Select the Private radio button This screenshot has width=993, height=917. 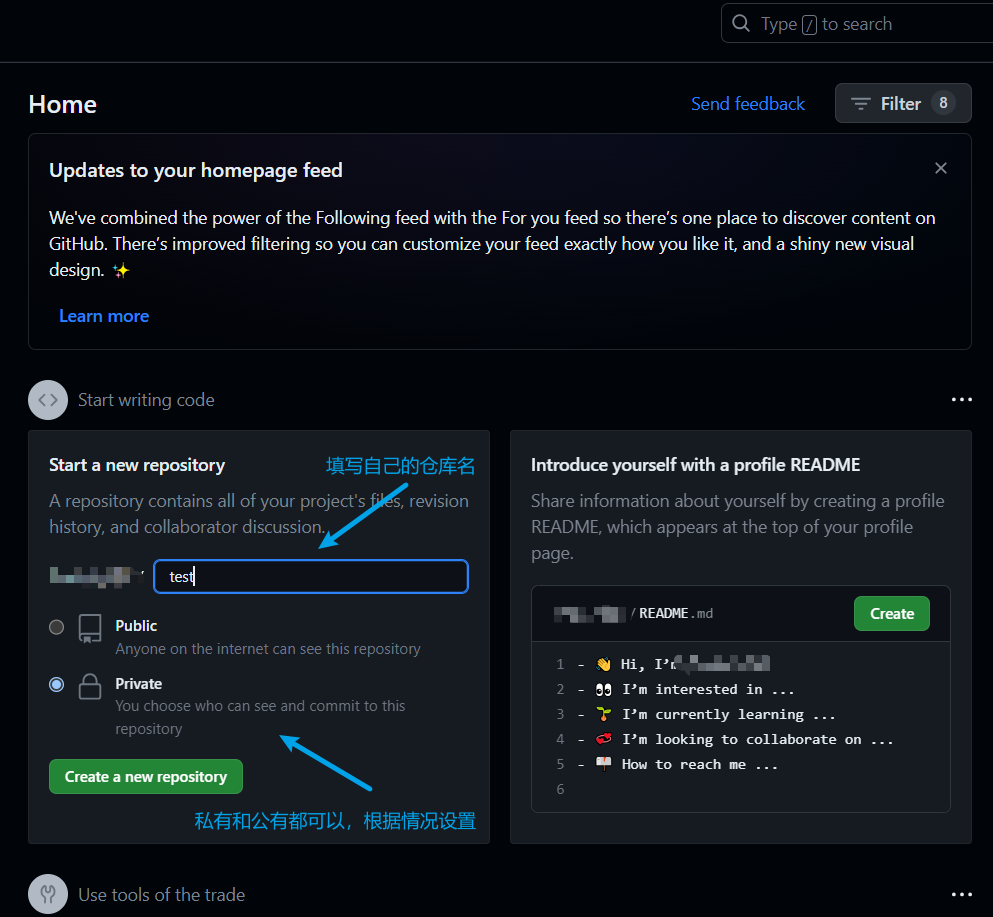click(x=56, y=685)
